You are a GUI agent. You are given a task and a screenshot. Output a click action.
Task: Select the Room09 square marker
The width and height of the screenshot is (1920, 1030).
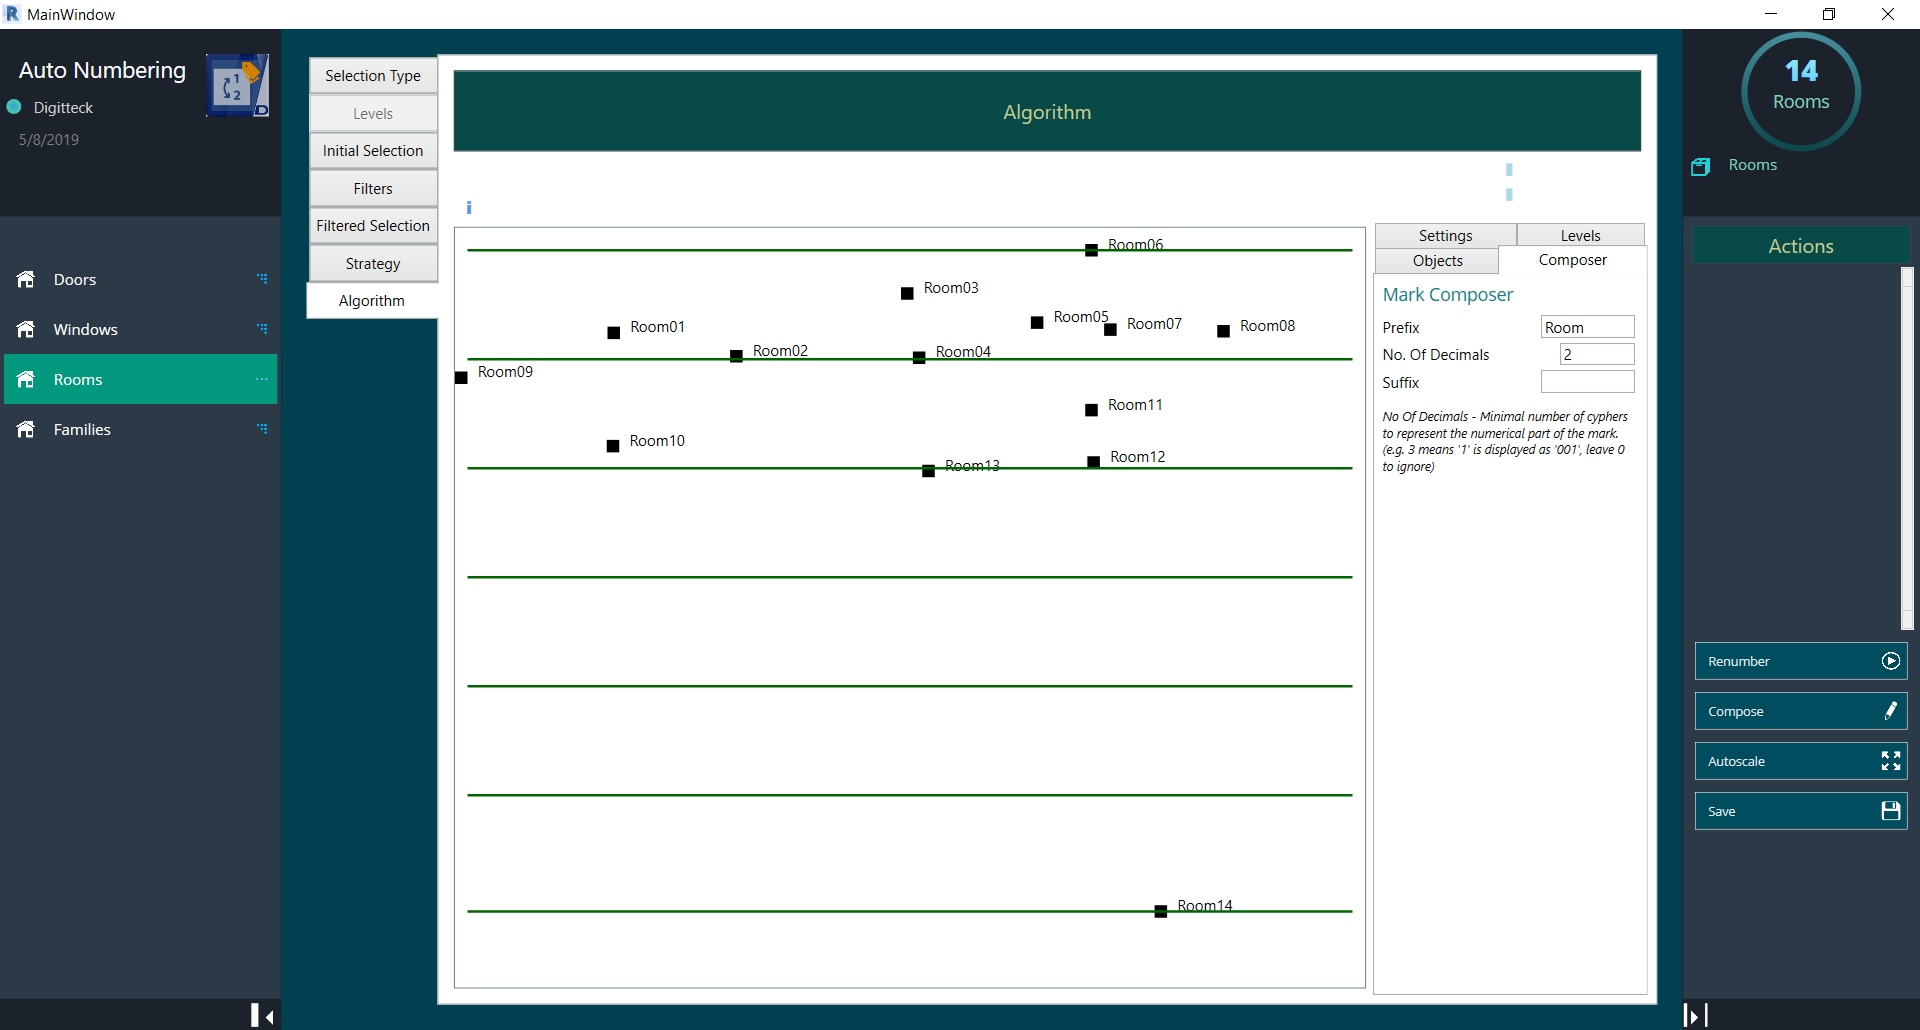tap(461, 378)
